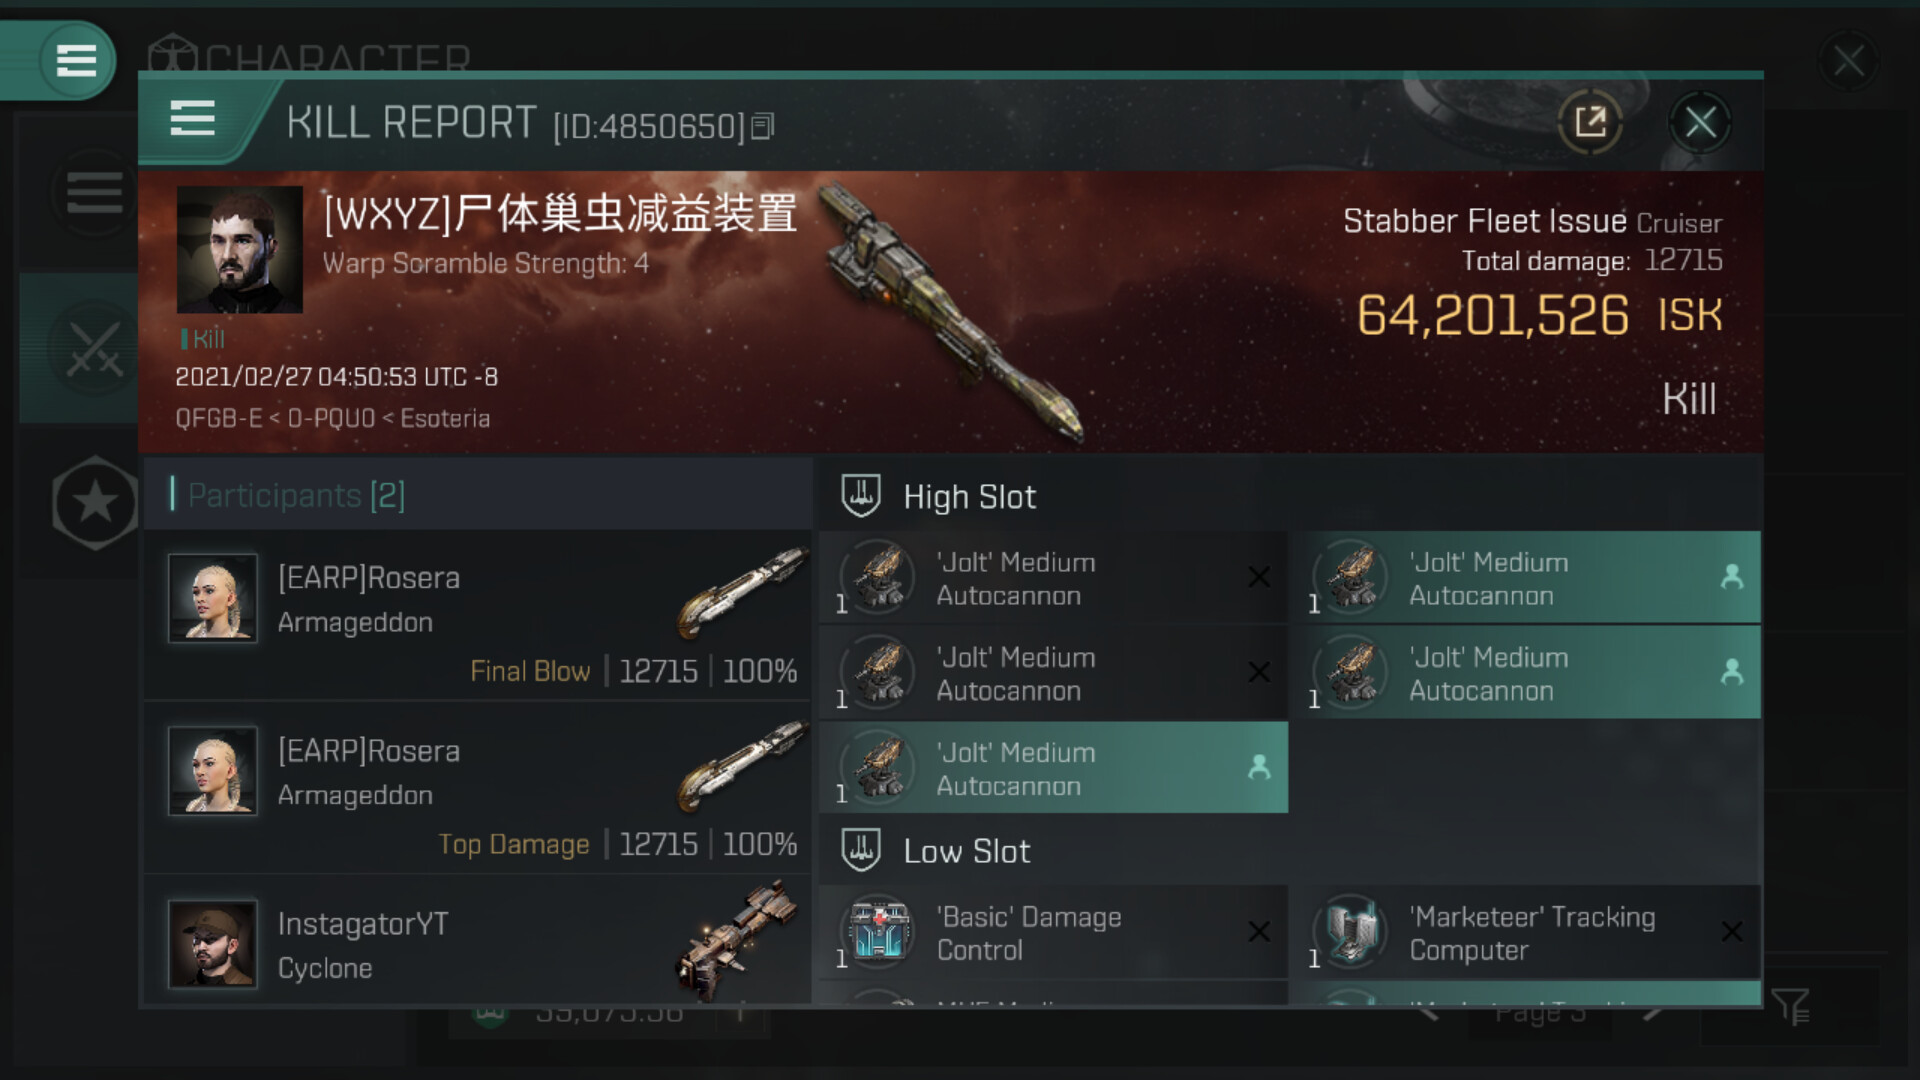Open 'Marketeer' Tracking Computer module

(x=1526, y=932)
